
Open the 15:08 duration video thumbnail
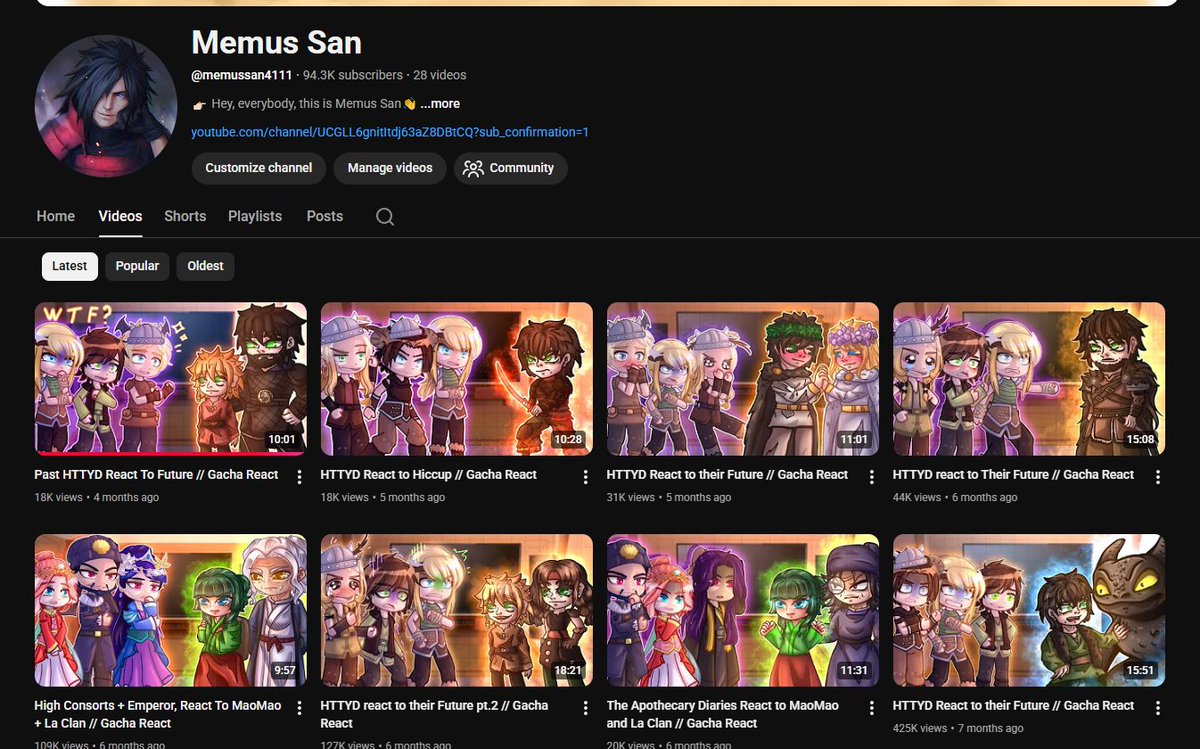pos(1029,379)
